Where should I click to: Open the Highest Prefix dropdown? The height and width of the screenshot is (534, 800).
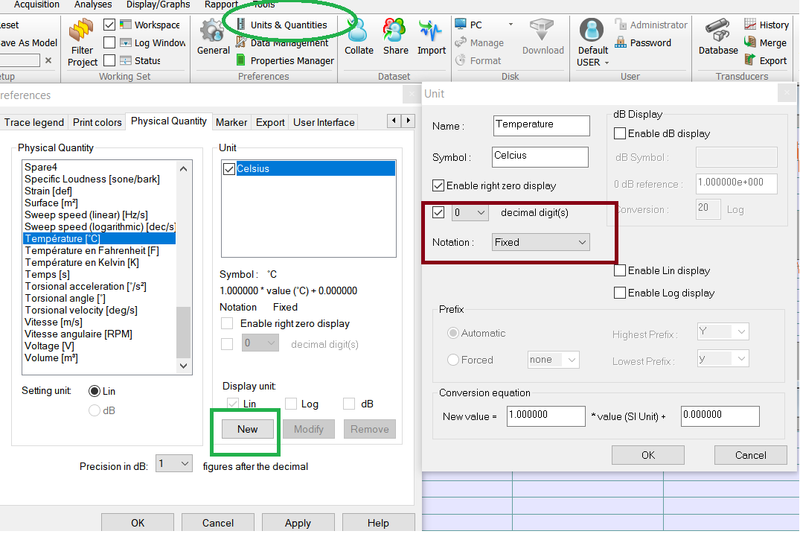723,332
